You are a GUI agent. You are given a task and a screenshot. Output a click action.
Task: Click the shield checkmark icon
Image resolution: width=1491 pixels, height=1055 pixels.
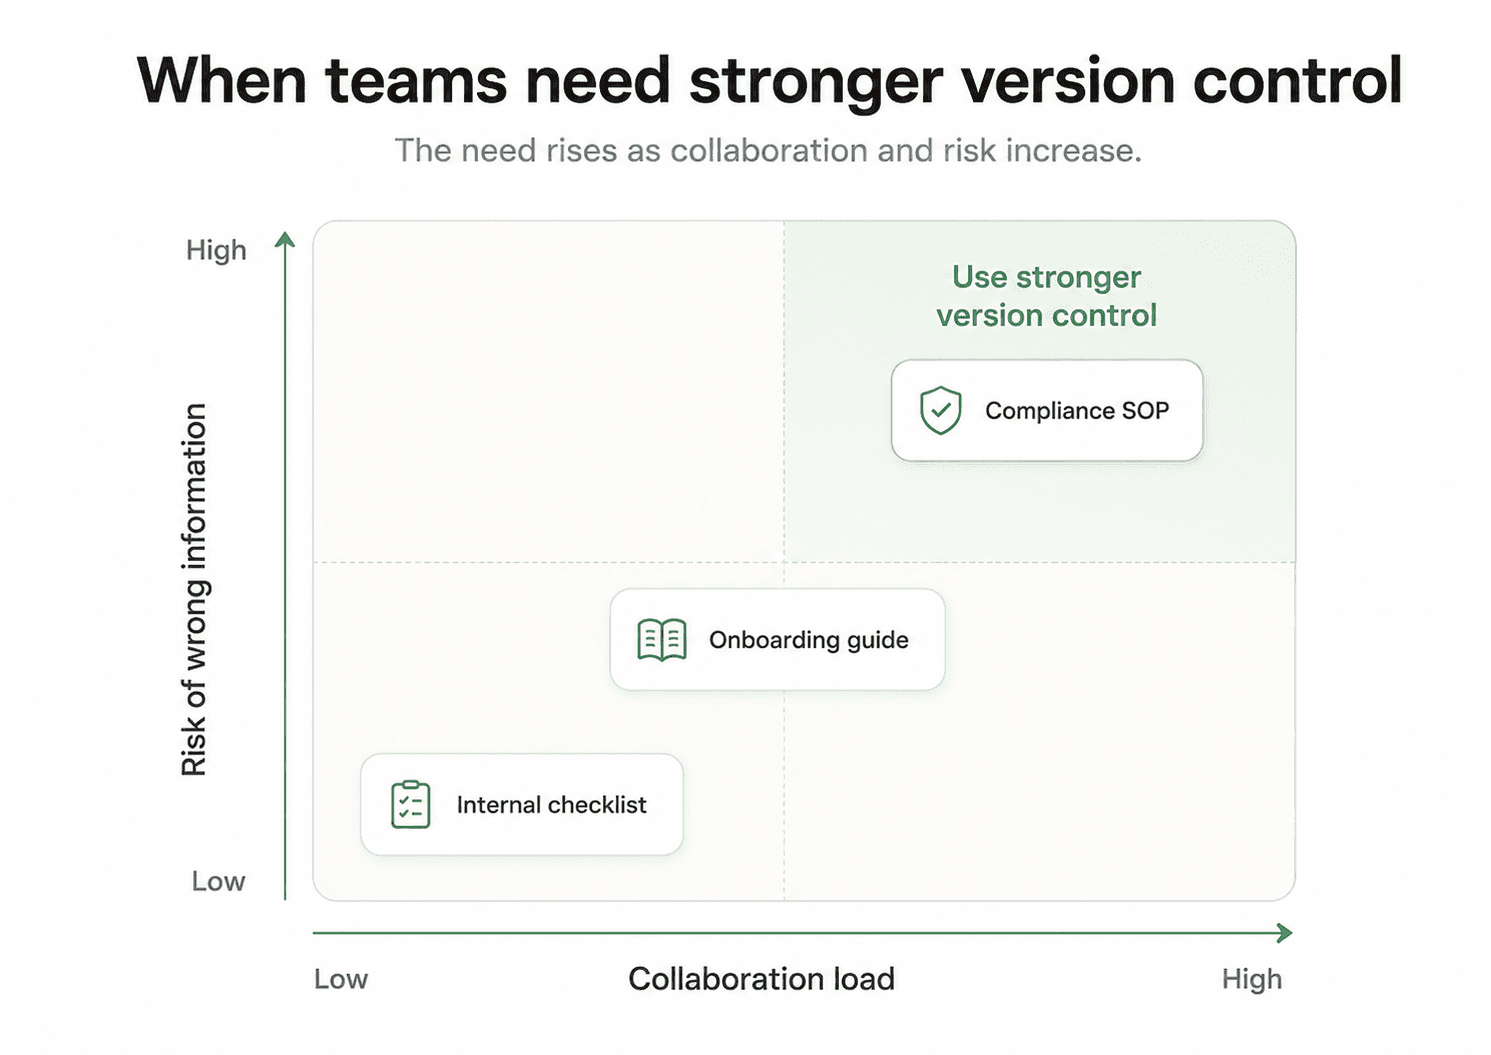[x=940, y=410]
